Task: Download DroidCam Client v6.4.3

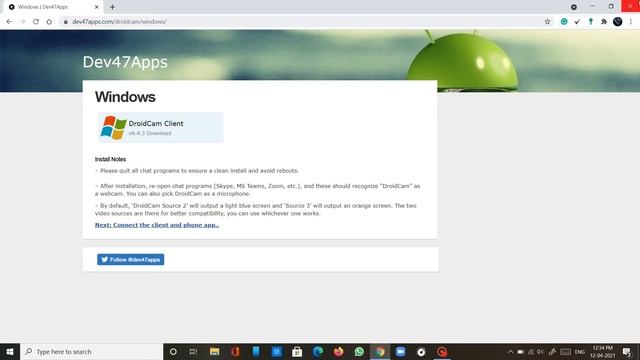Action: click(x=161, y=127)
